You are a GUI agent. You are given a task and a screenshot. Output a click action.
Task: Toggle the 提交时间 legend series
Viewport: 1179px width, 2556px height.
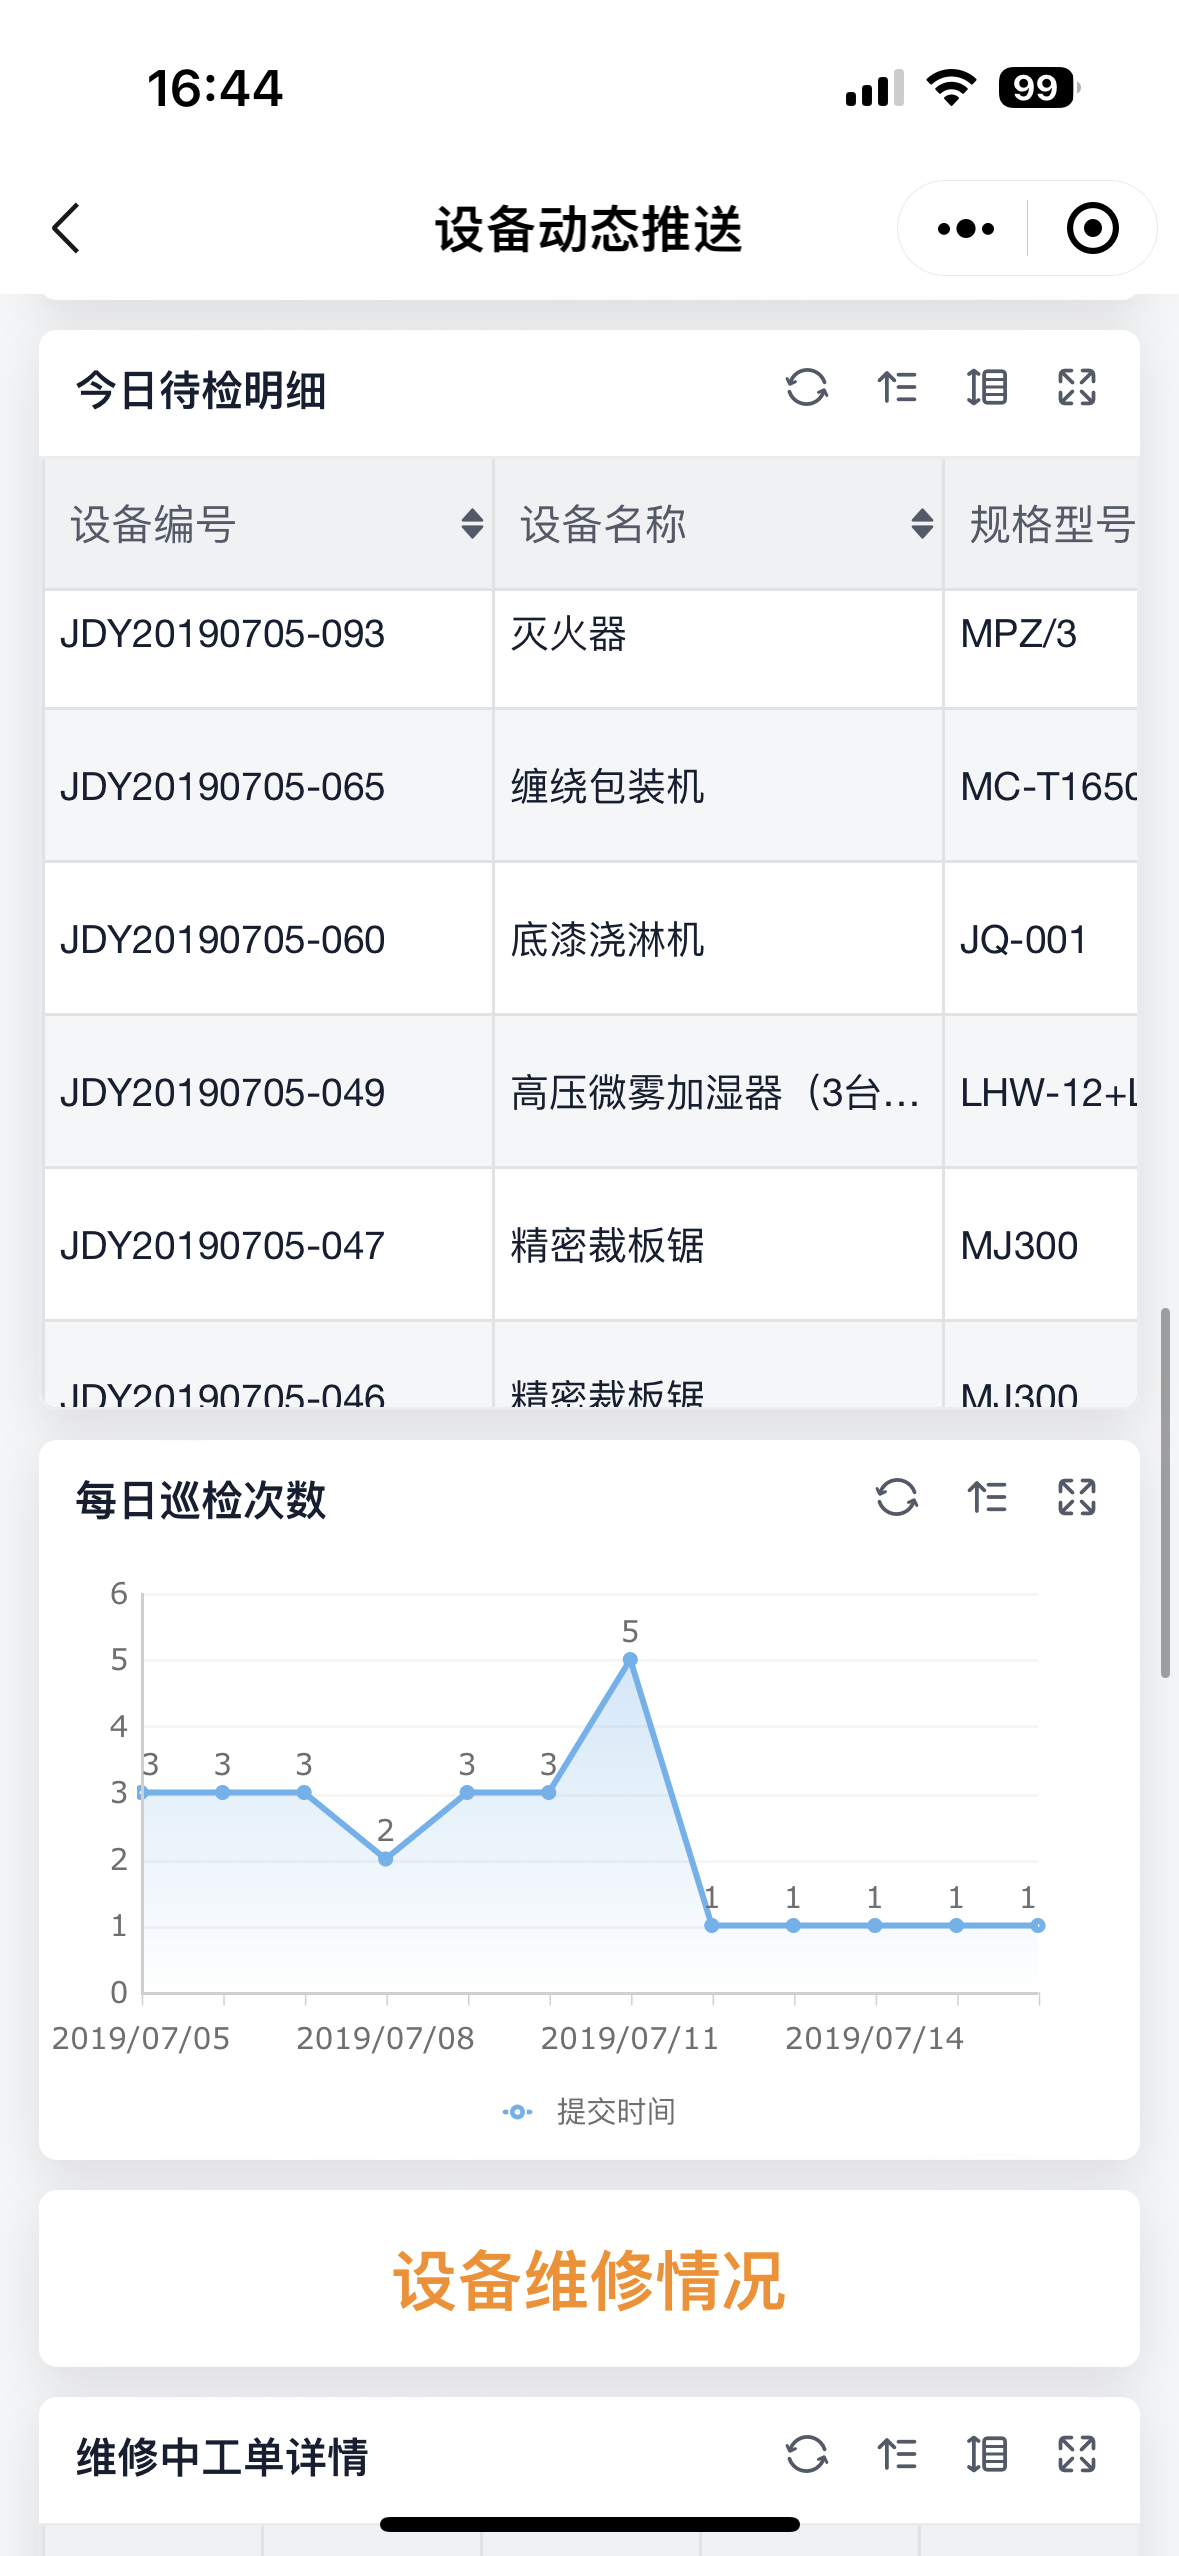tap(590, 2112)
